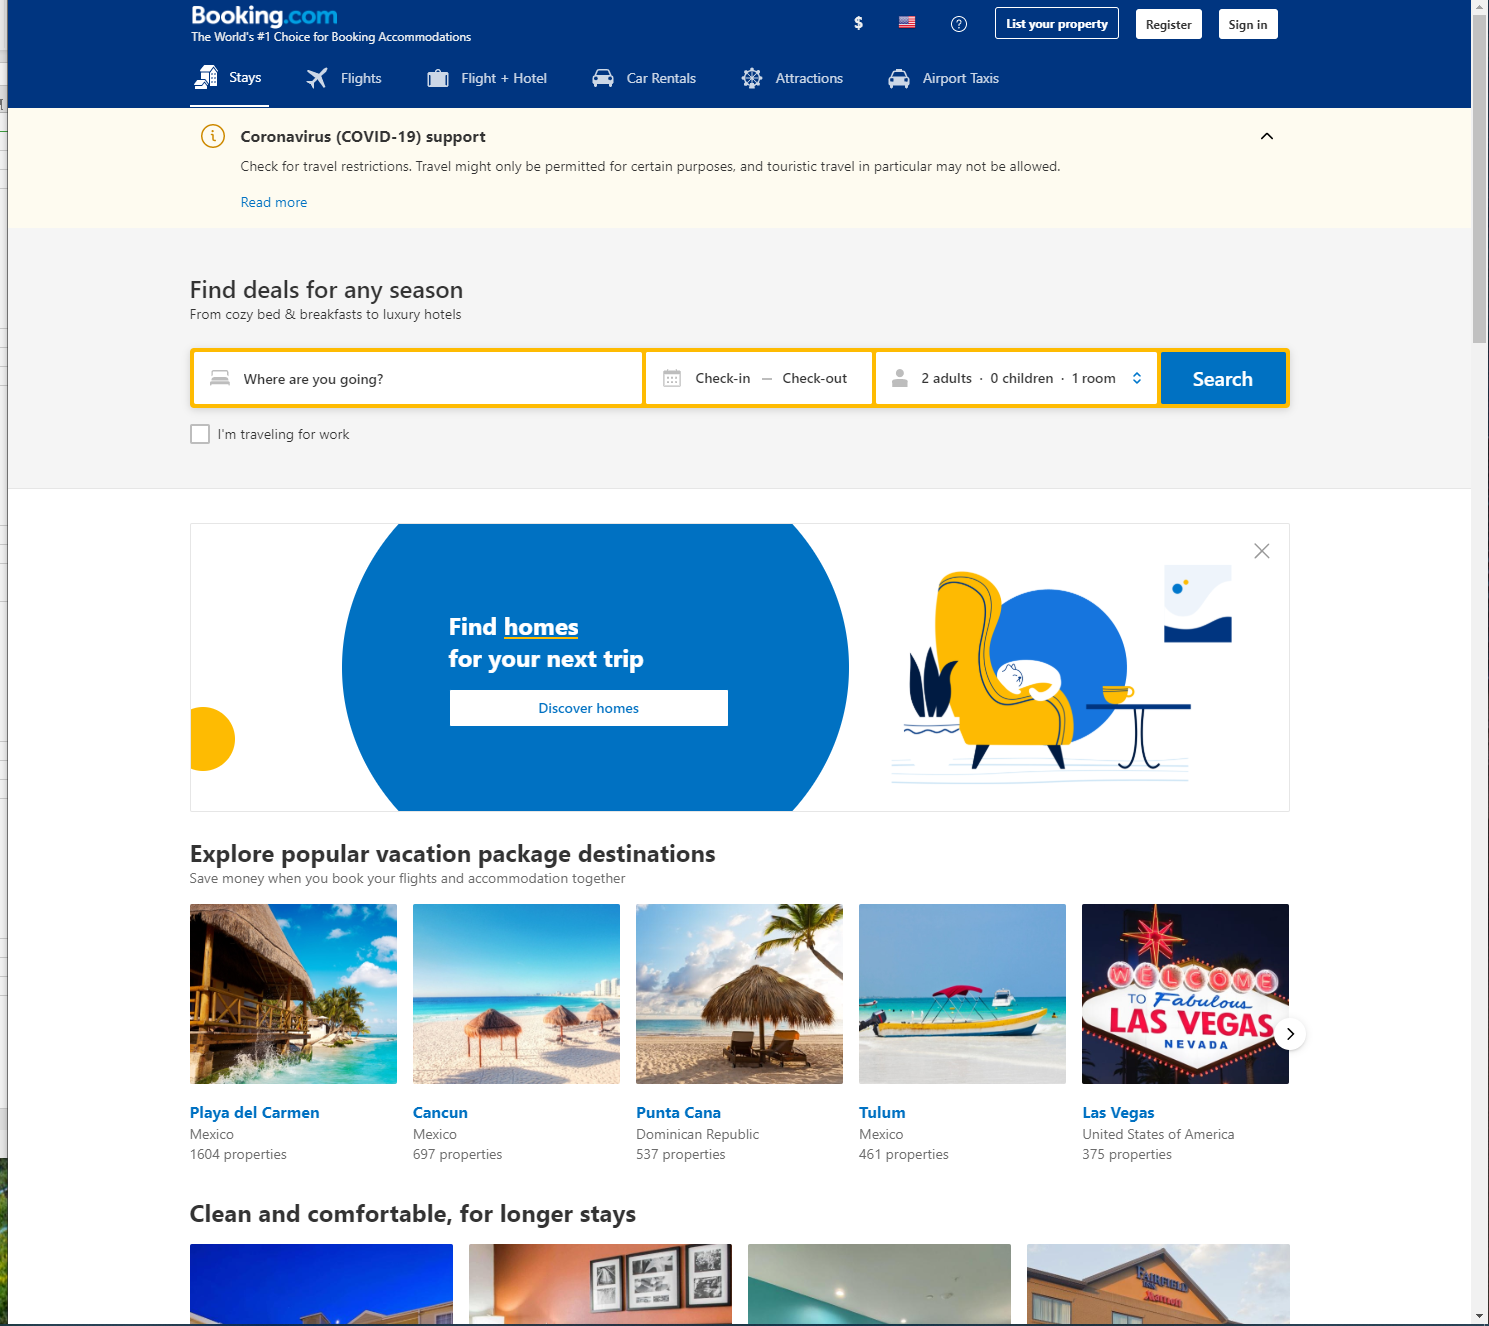1489x1326 pixels.
Task: Click the teal ceiling room thumbnail
Action: pos(879,1284)
